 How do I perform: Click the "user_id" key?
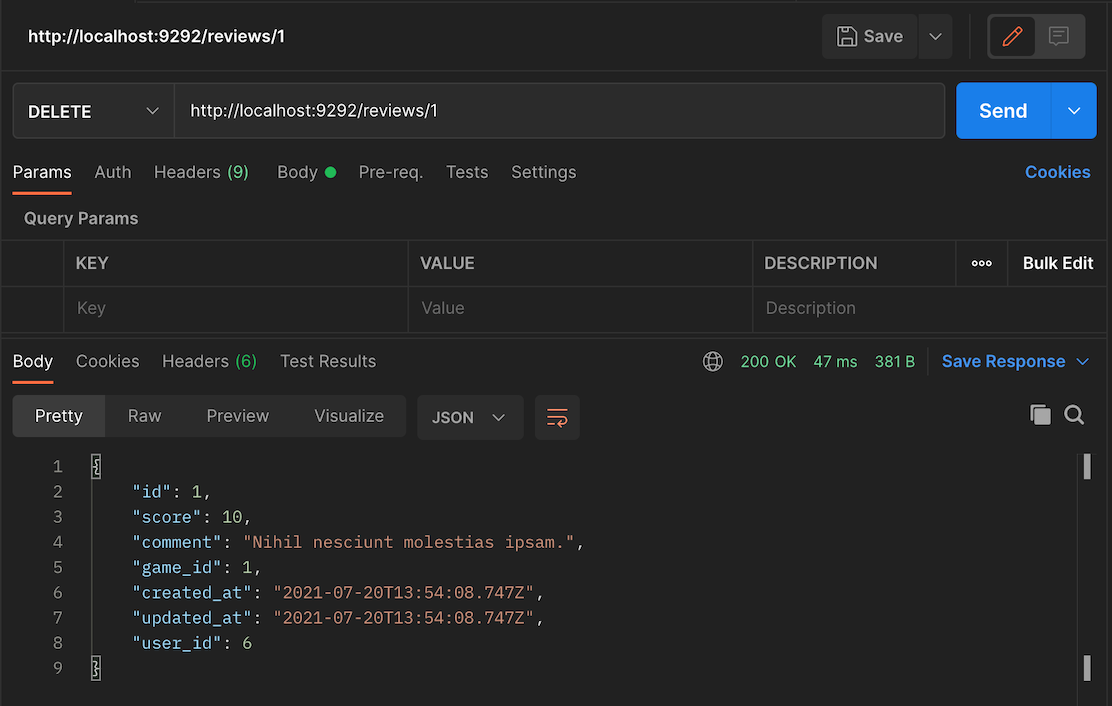coord(177,643)
